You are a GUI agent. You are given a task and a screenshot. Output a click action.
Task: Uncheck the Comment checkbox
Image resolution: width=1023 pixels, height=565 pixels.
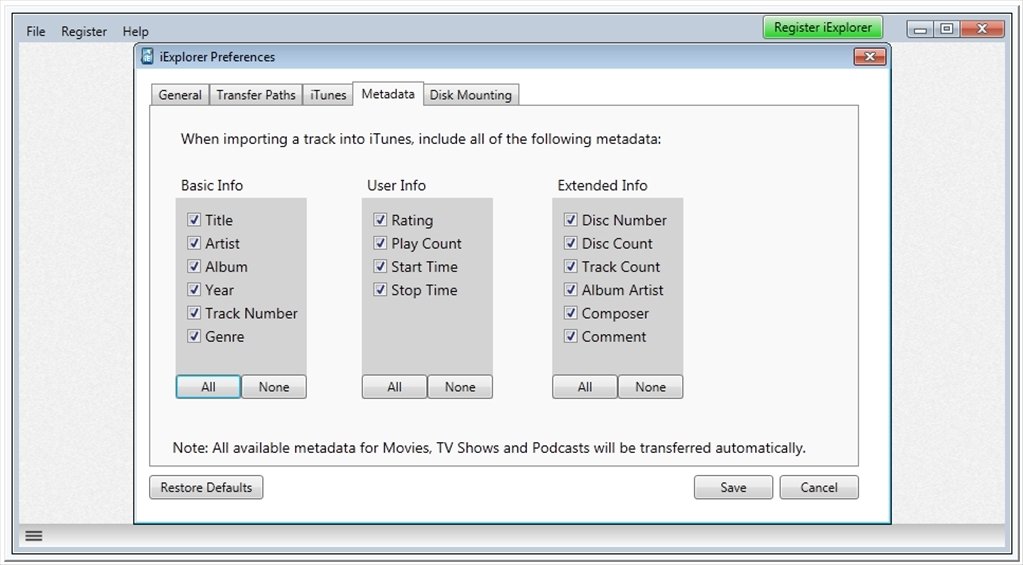570,337
